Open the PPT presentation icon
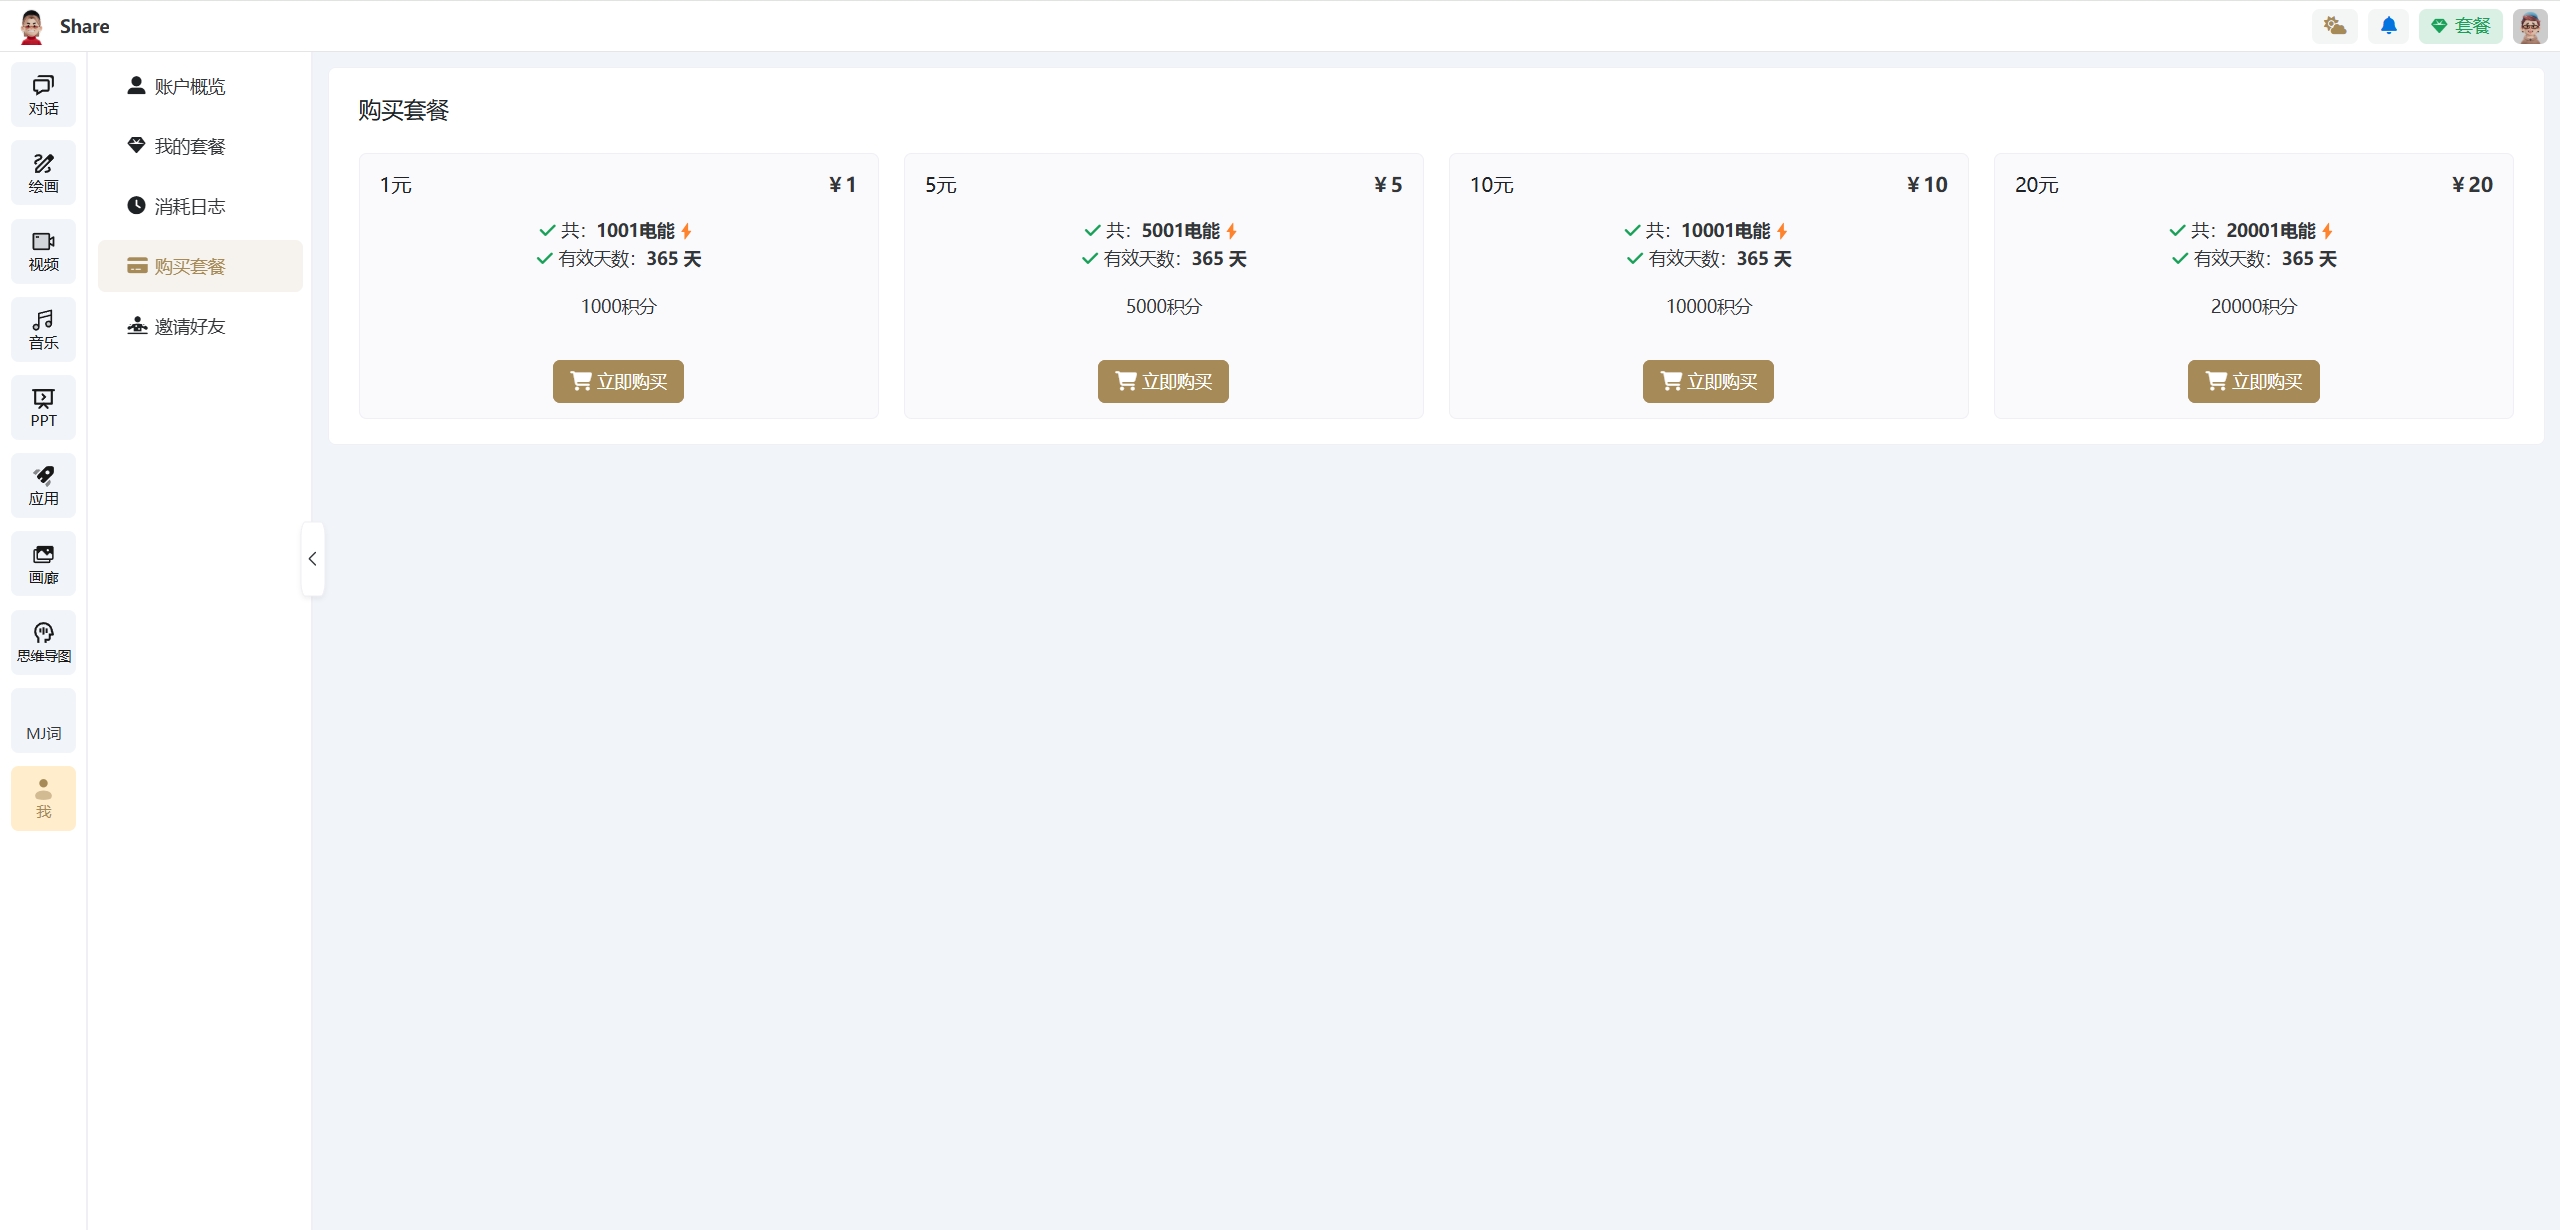 pyautogui.click(x=43, y=407)
